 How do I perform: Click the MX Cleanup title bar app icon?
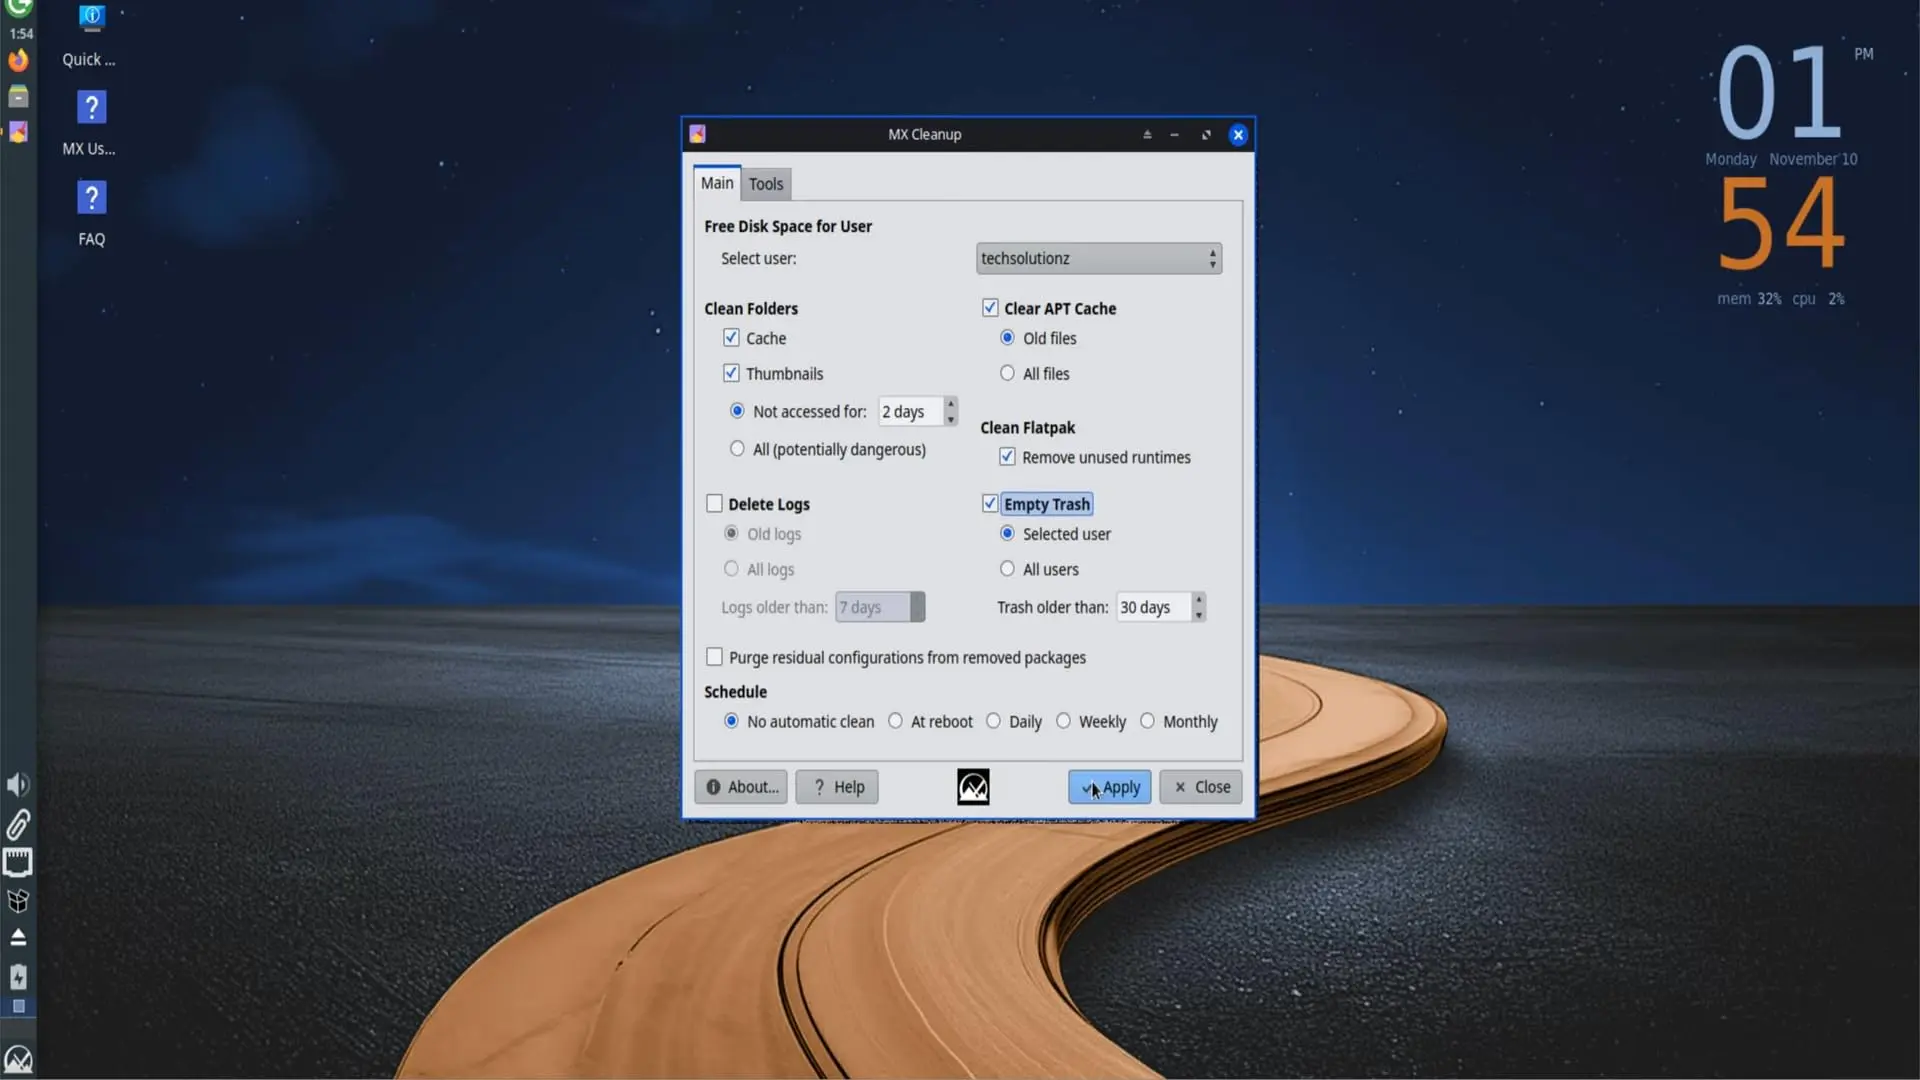coord(698,134)
